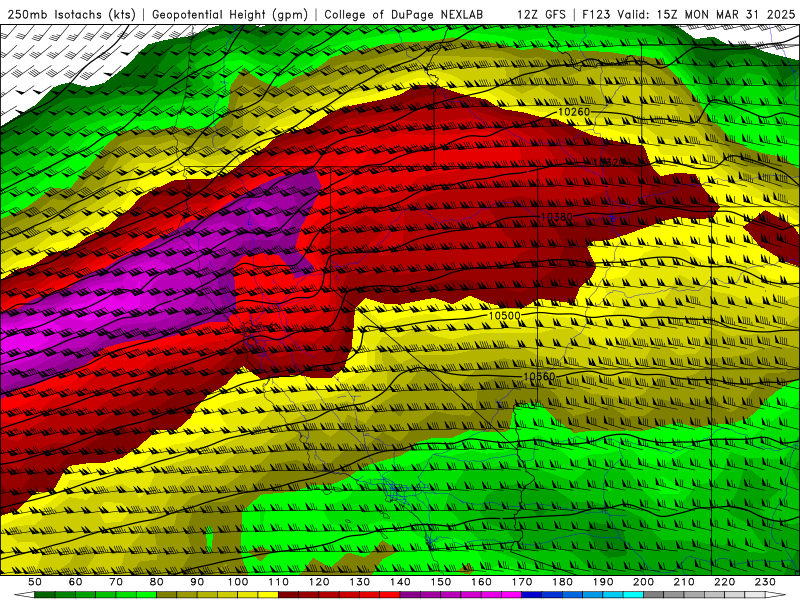Click the 140 knot legend value
The image size is (800, 600).
(x=400, y=582)
